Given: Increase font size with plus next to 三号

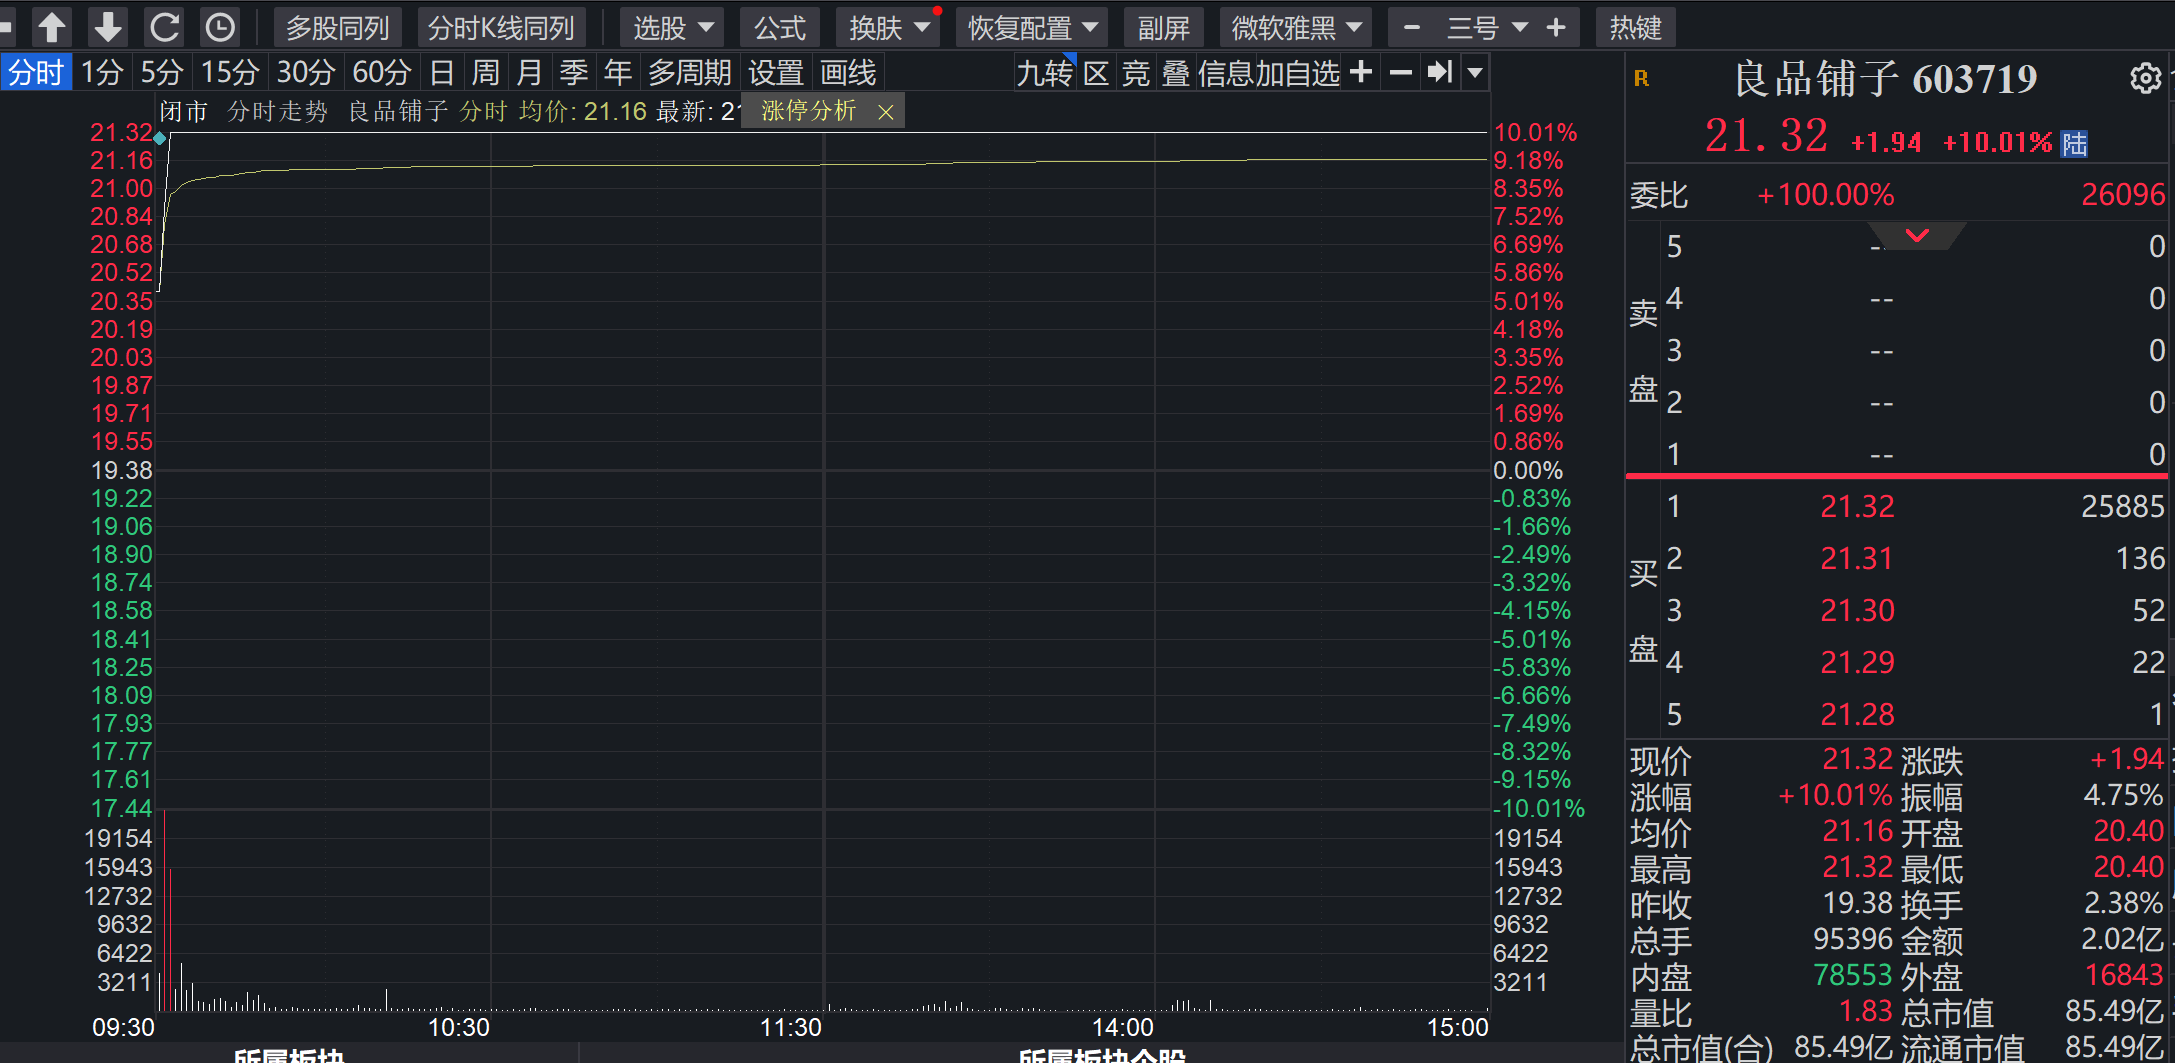Looking at the screenshot, I should (1555, 28).
